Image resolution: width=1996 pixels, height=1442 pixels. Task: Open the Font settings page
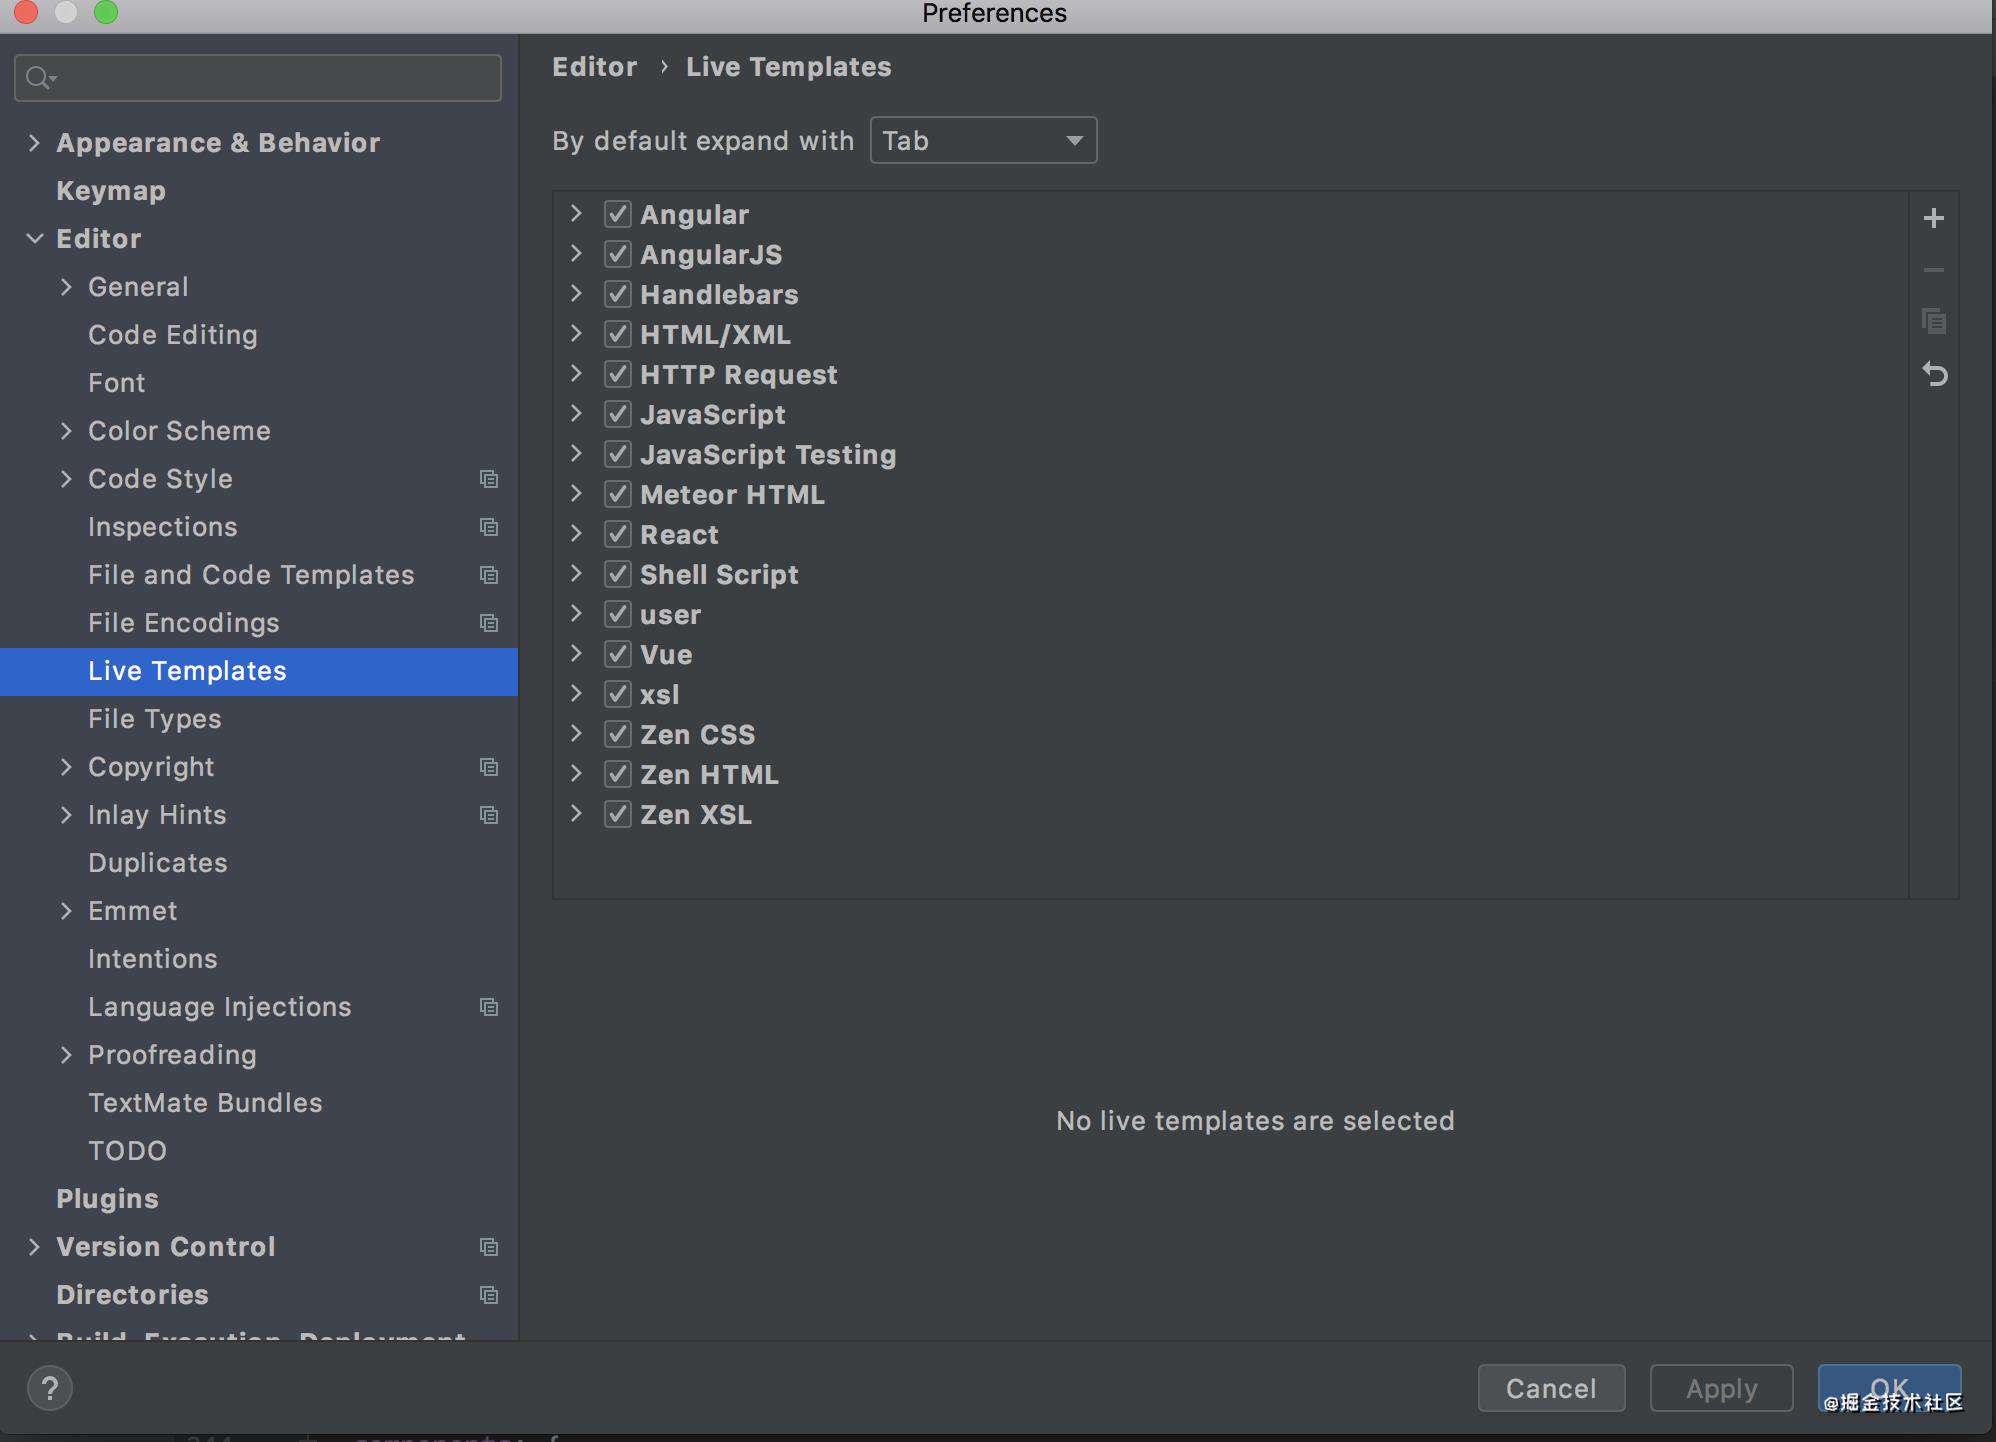click(x=117, y=383)
